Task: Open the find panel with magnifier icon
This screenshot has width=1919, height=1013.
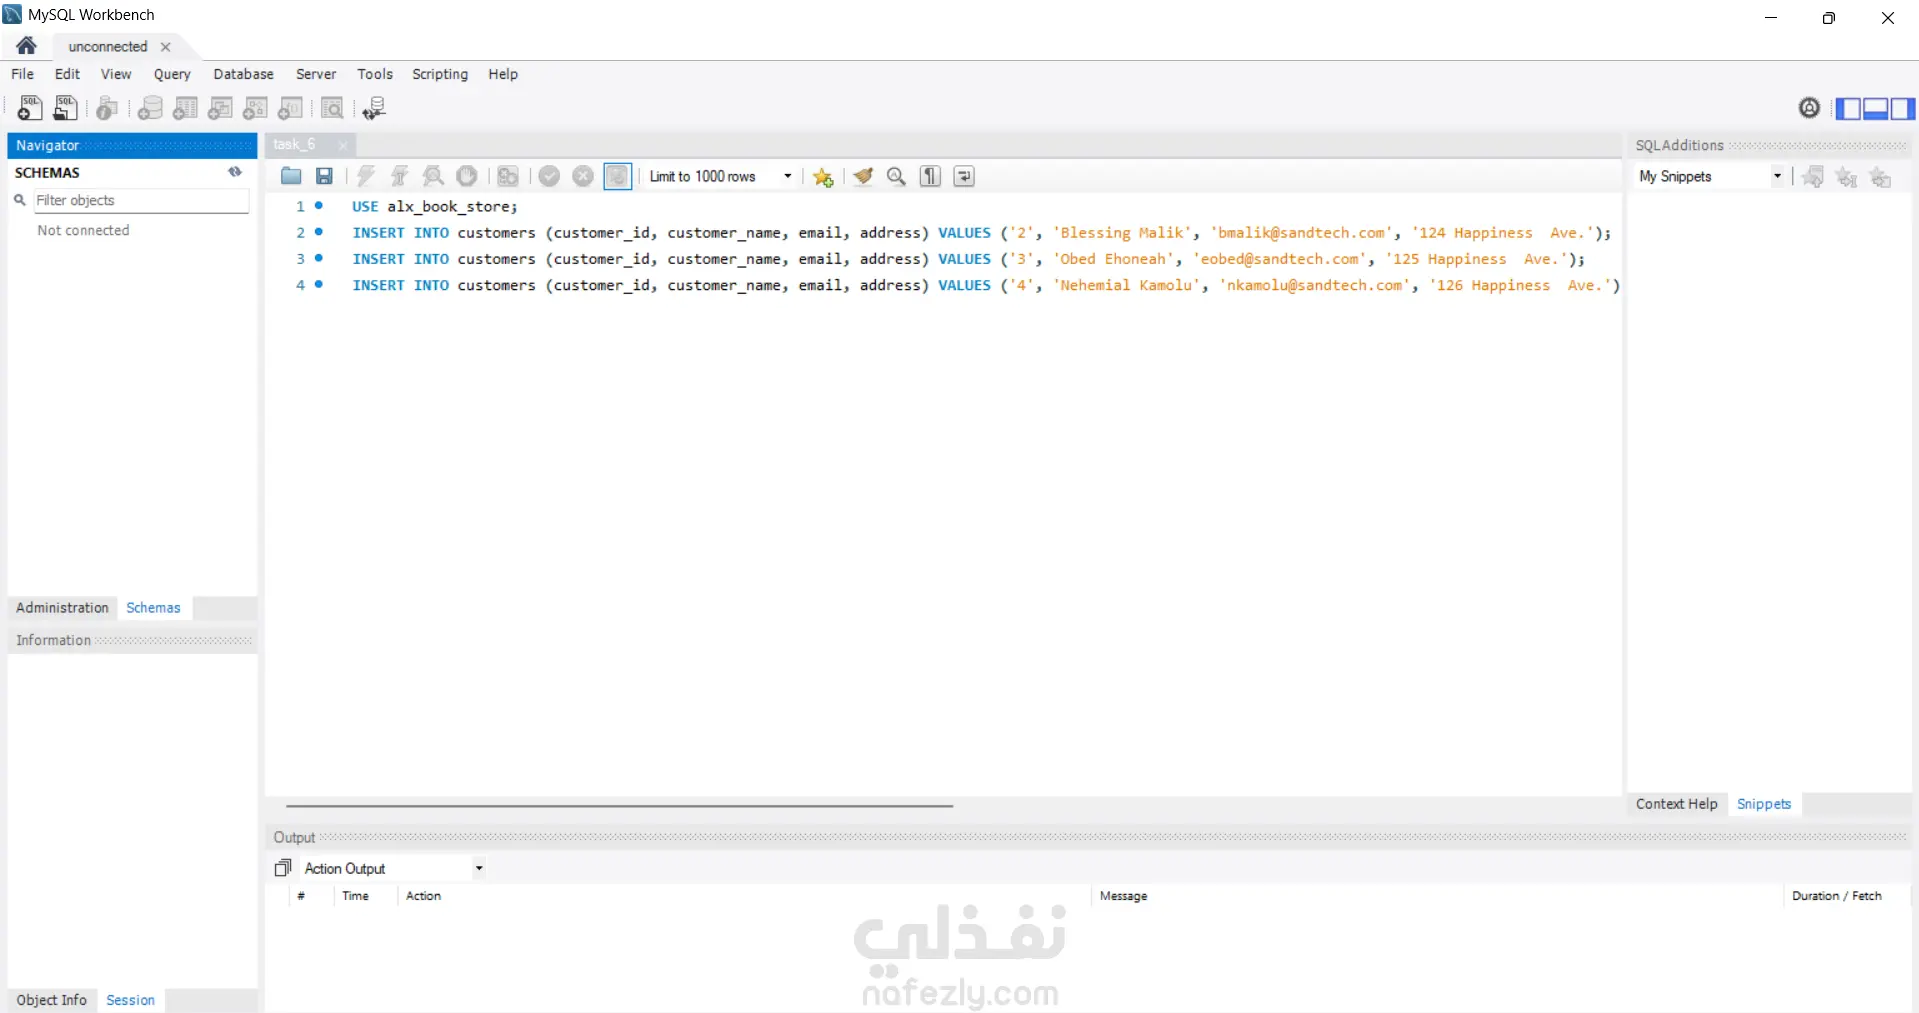Action: point(896,176)
